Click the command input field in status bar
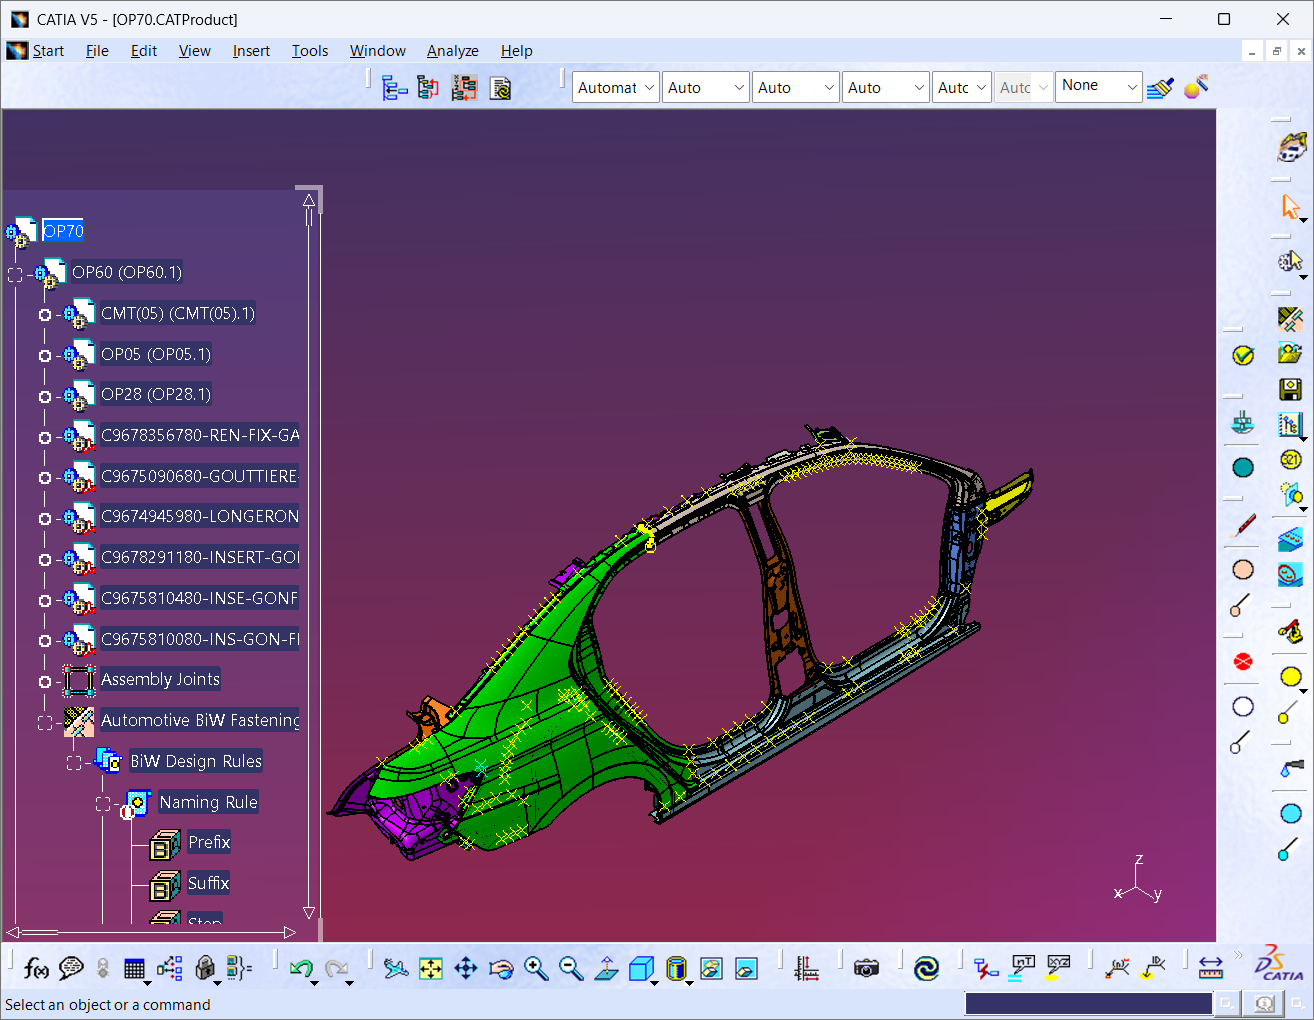Screen dimensions: 1314x1020 pos(1088,1003)
